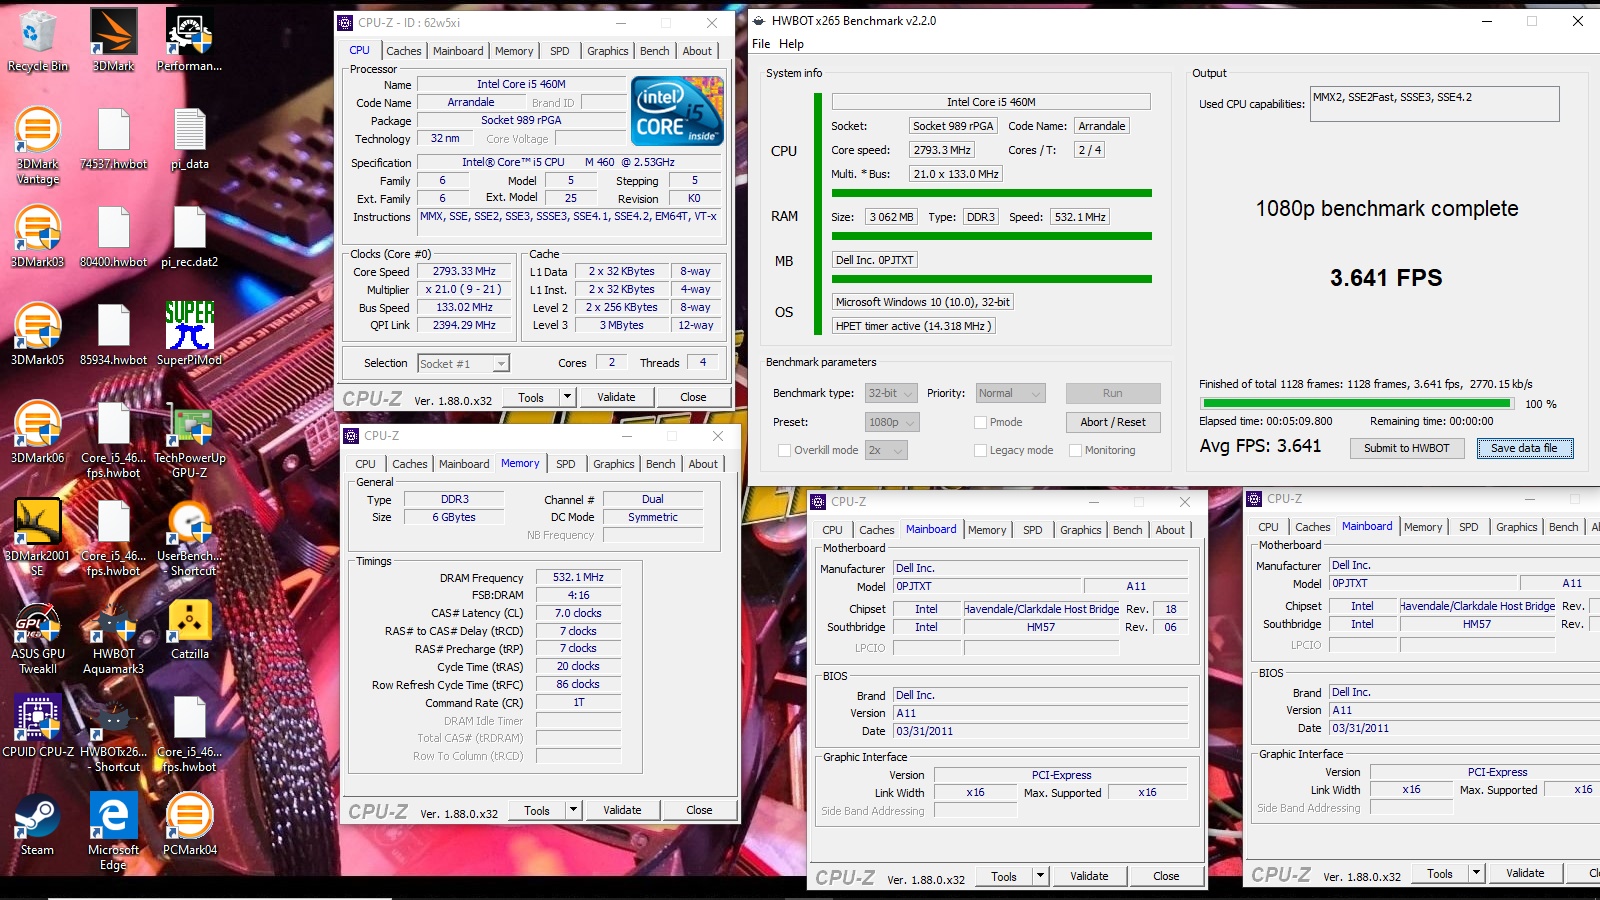Open the UserBenchmark shortcut icon
1600x900 pixels.
pos(190,538)
